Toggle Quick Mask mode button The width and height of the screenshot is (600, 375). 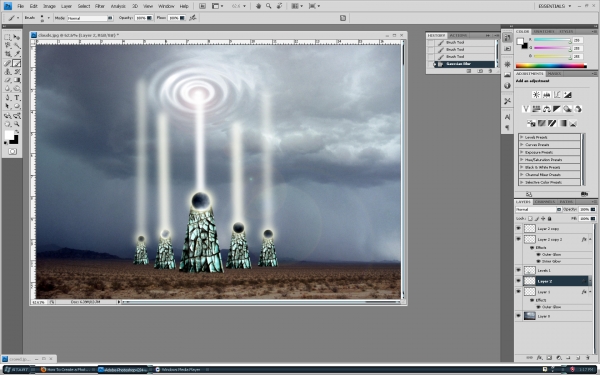[12, 152]
